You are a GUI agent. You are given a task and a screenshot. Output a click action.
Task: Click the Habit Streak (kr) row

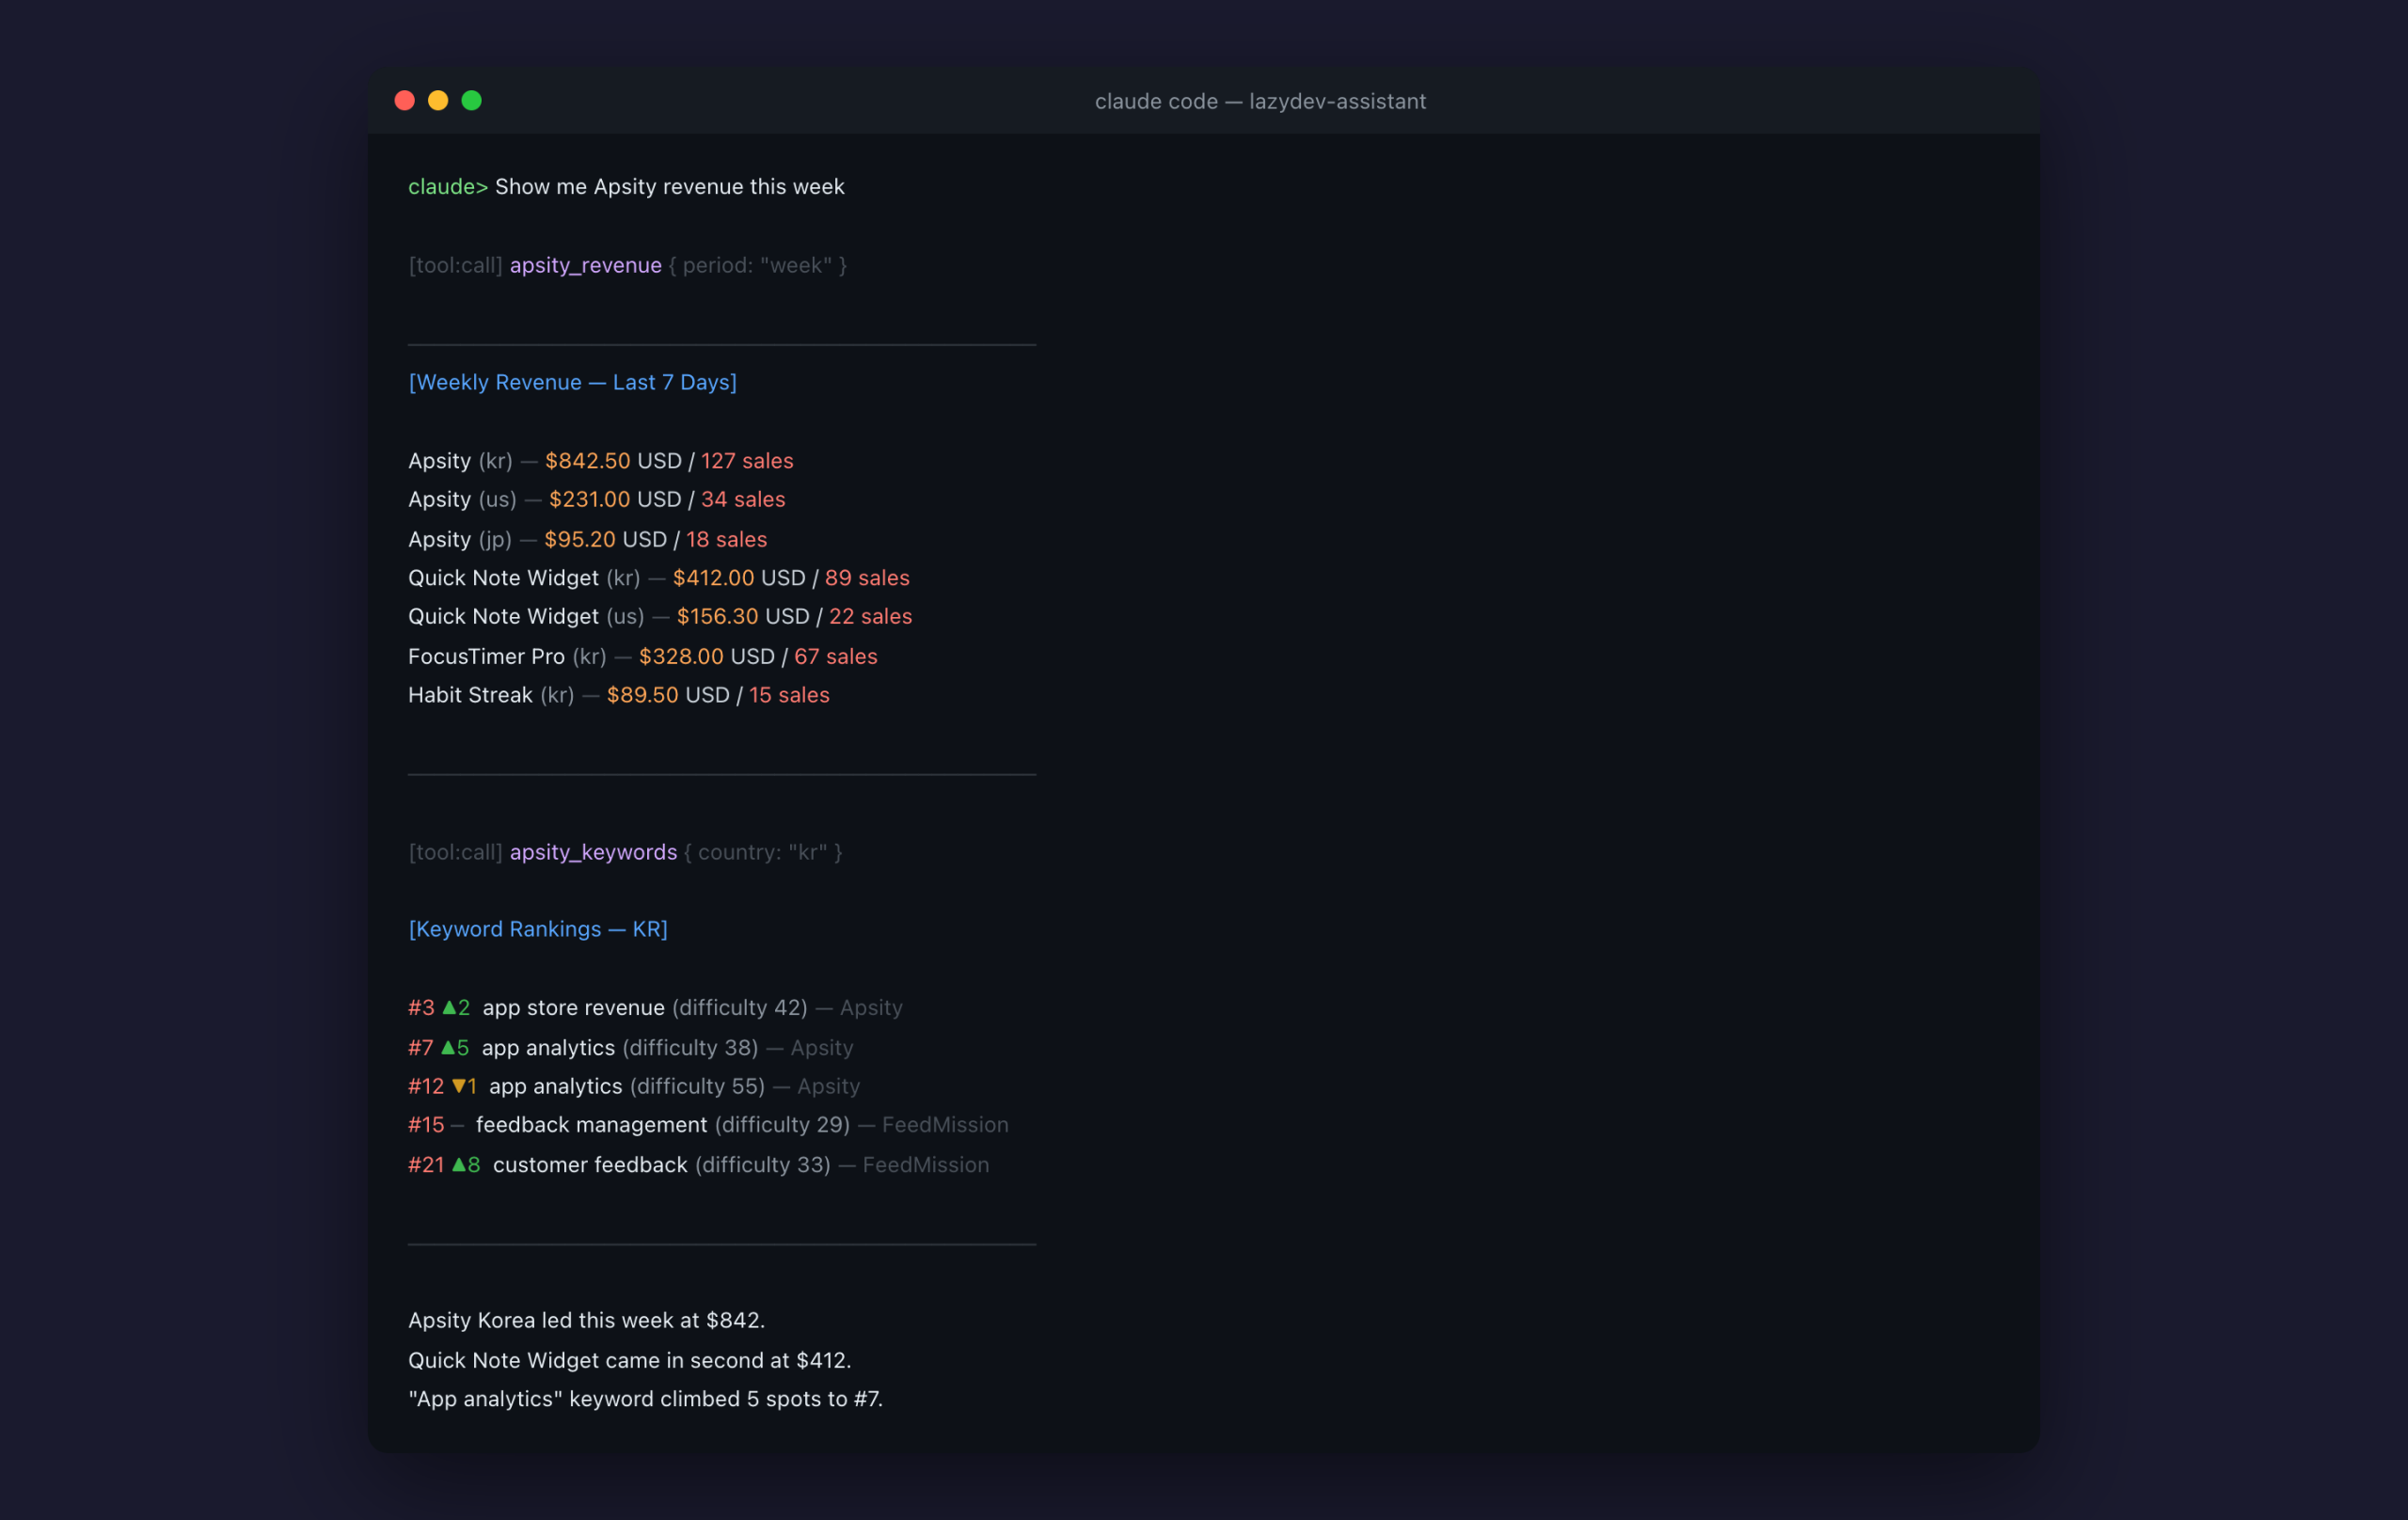tap(618, 695)
